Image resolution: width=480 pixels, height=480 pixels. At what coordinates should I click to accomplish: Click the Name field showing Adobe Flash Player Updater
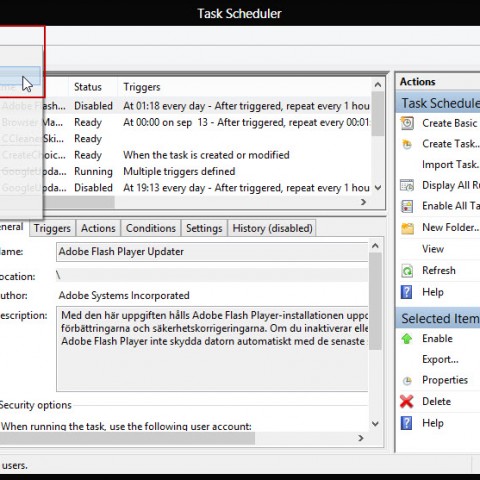pos(212,252)
